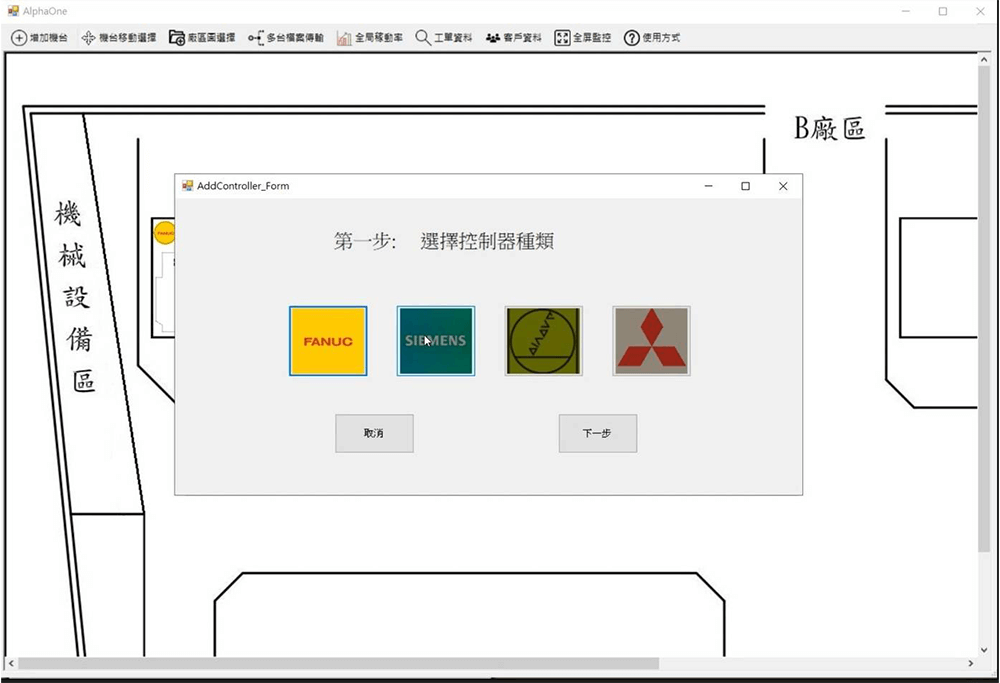Choose the FANUC controller tile
This screenshot has width=1000, height=683.
(x=328, y=341)
